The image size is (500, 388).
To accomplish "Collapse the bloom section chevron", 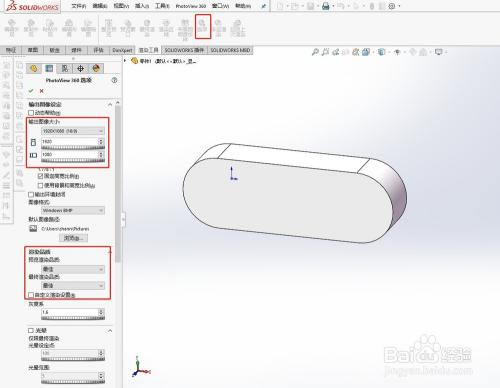I will click(110, 331).
